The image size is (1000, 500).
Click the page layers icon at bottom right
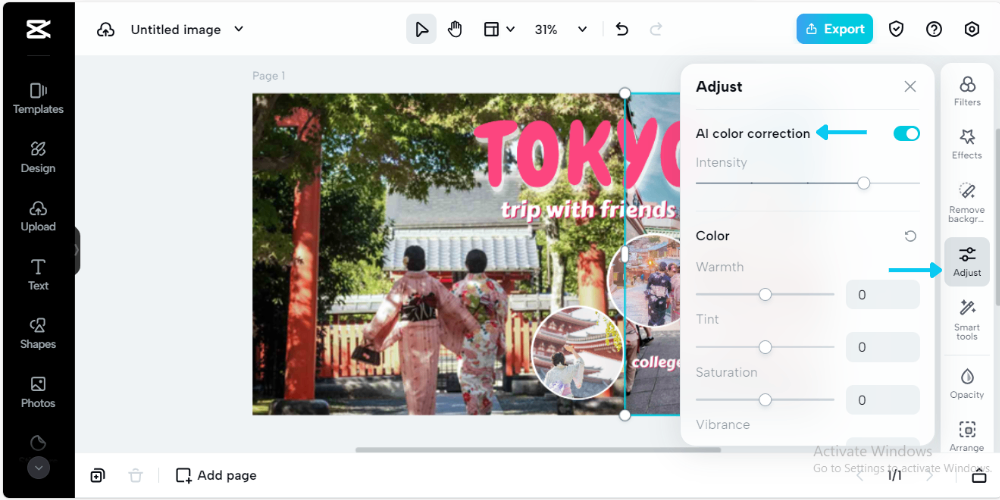point(979,475)
